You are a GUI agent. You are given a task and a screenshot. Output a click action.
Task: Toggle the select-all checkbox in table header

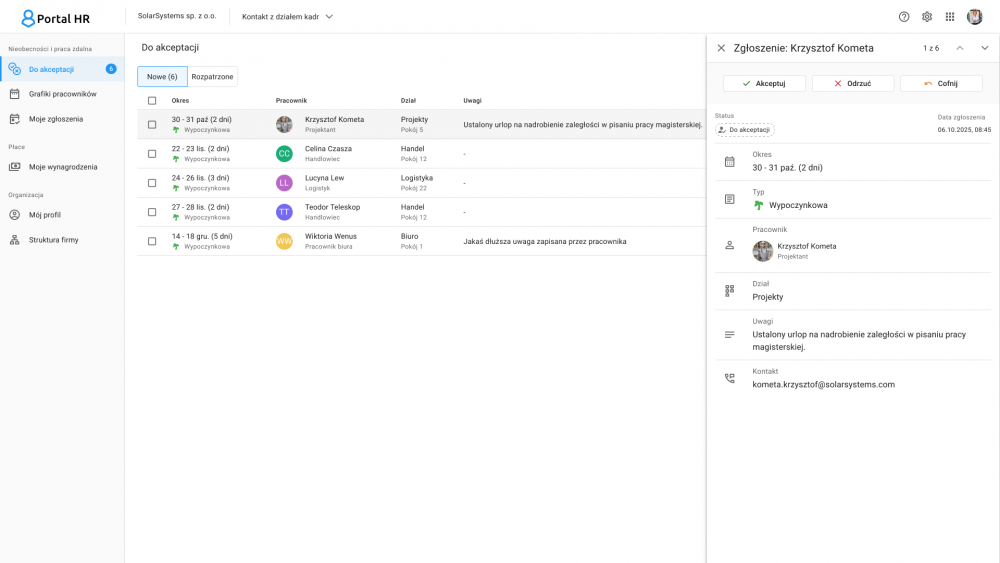152,100
